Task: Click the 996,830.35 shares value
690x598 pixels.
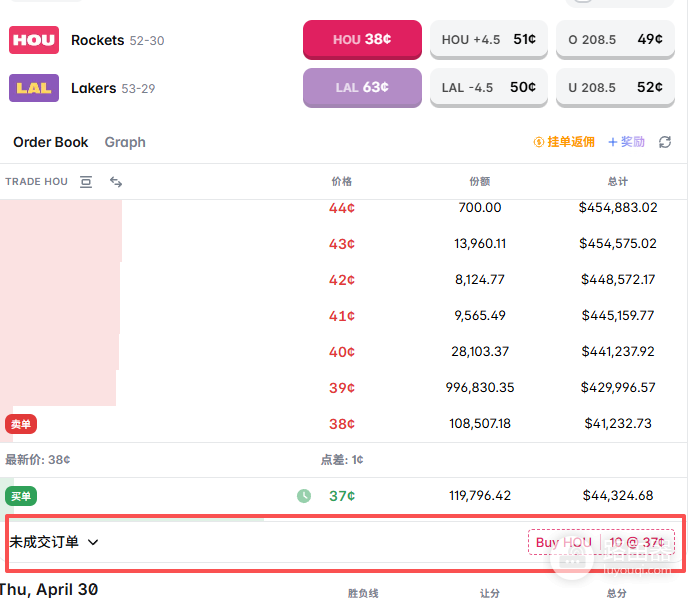Action: [480, 388]
